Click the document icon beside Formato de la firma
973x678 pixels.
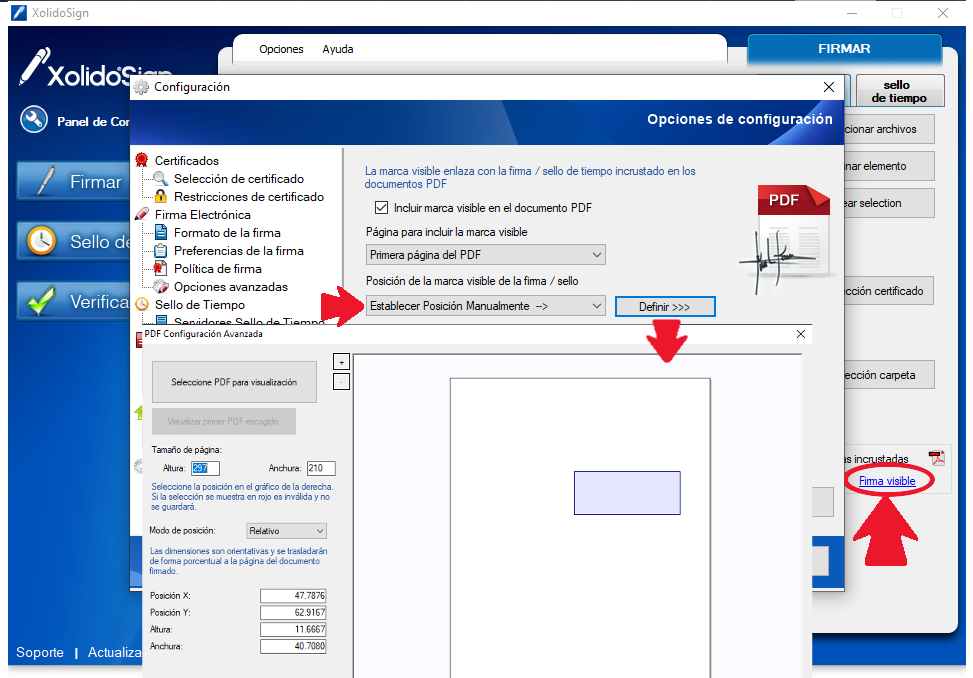[x=160, y=233]
